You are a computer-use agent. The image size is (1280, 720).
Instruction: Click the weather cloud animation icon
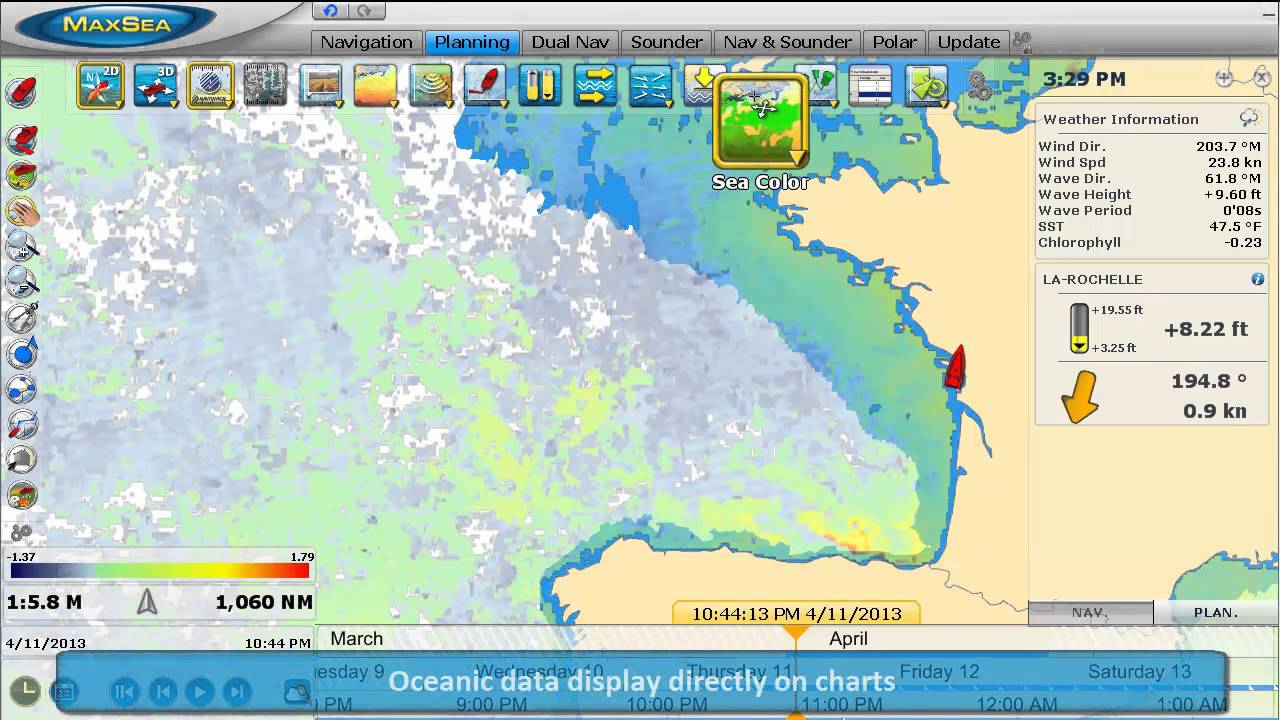pyautogui.click(x=297, y=691)
